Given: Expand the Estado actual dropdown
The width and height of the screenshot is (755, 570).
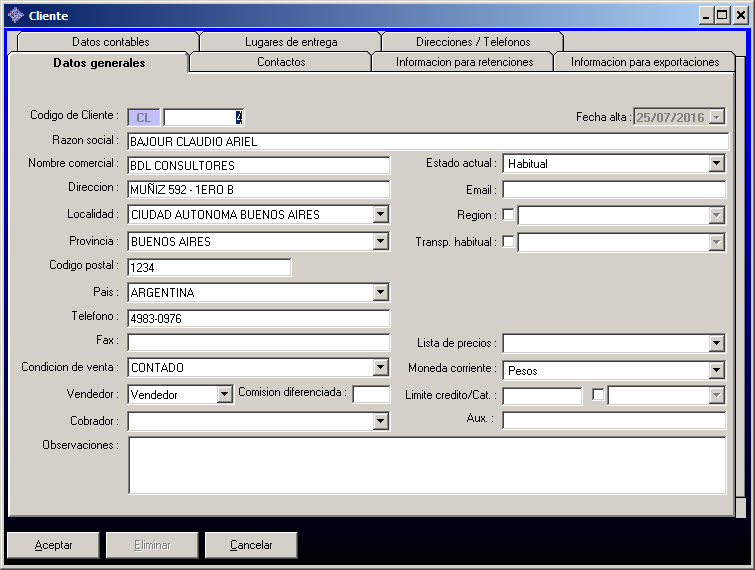Looking at the screenshot, I should point(716,164).
